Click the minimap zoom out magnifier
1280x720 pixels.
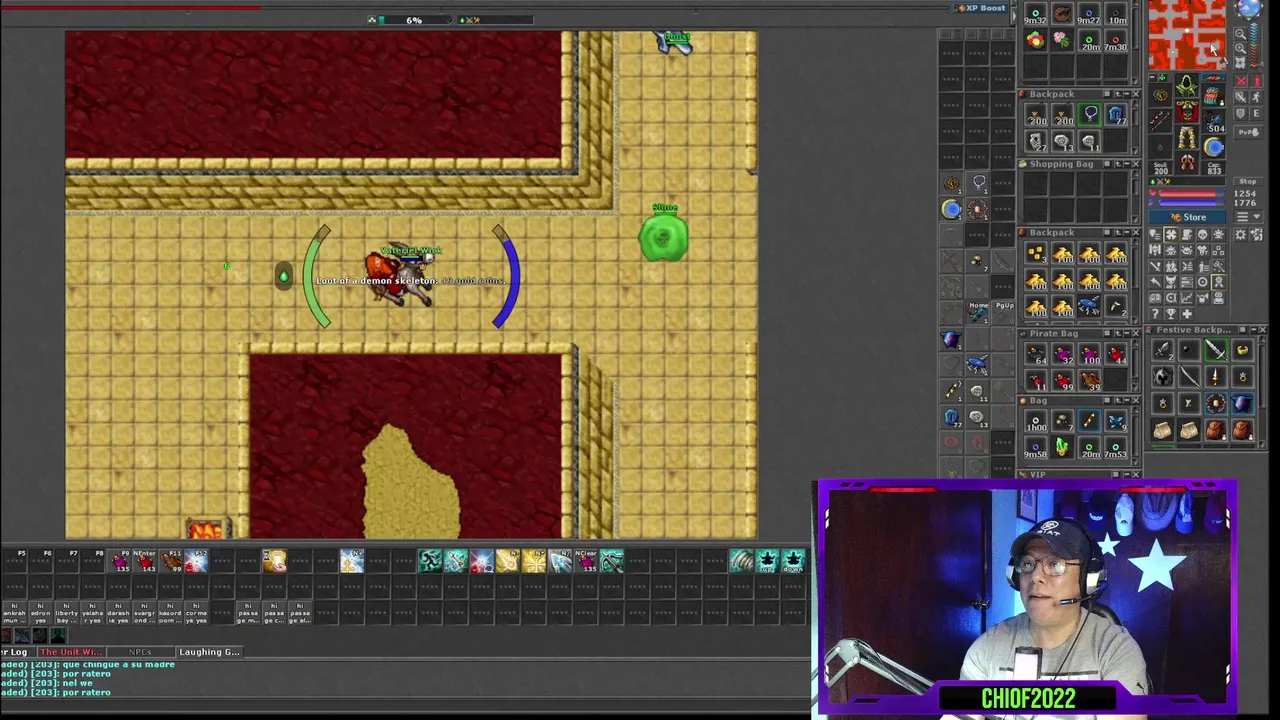click(1240, 33)
